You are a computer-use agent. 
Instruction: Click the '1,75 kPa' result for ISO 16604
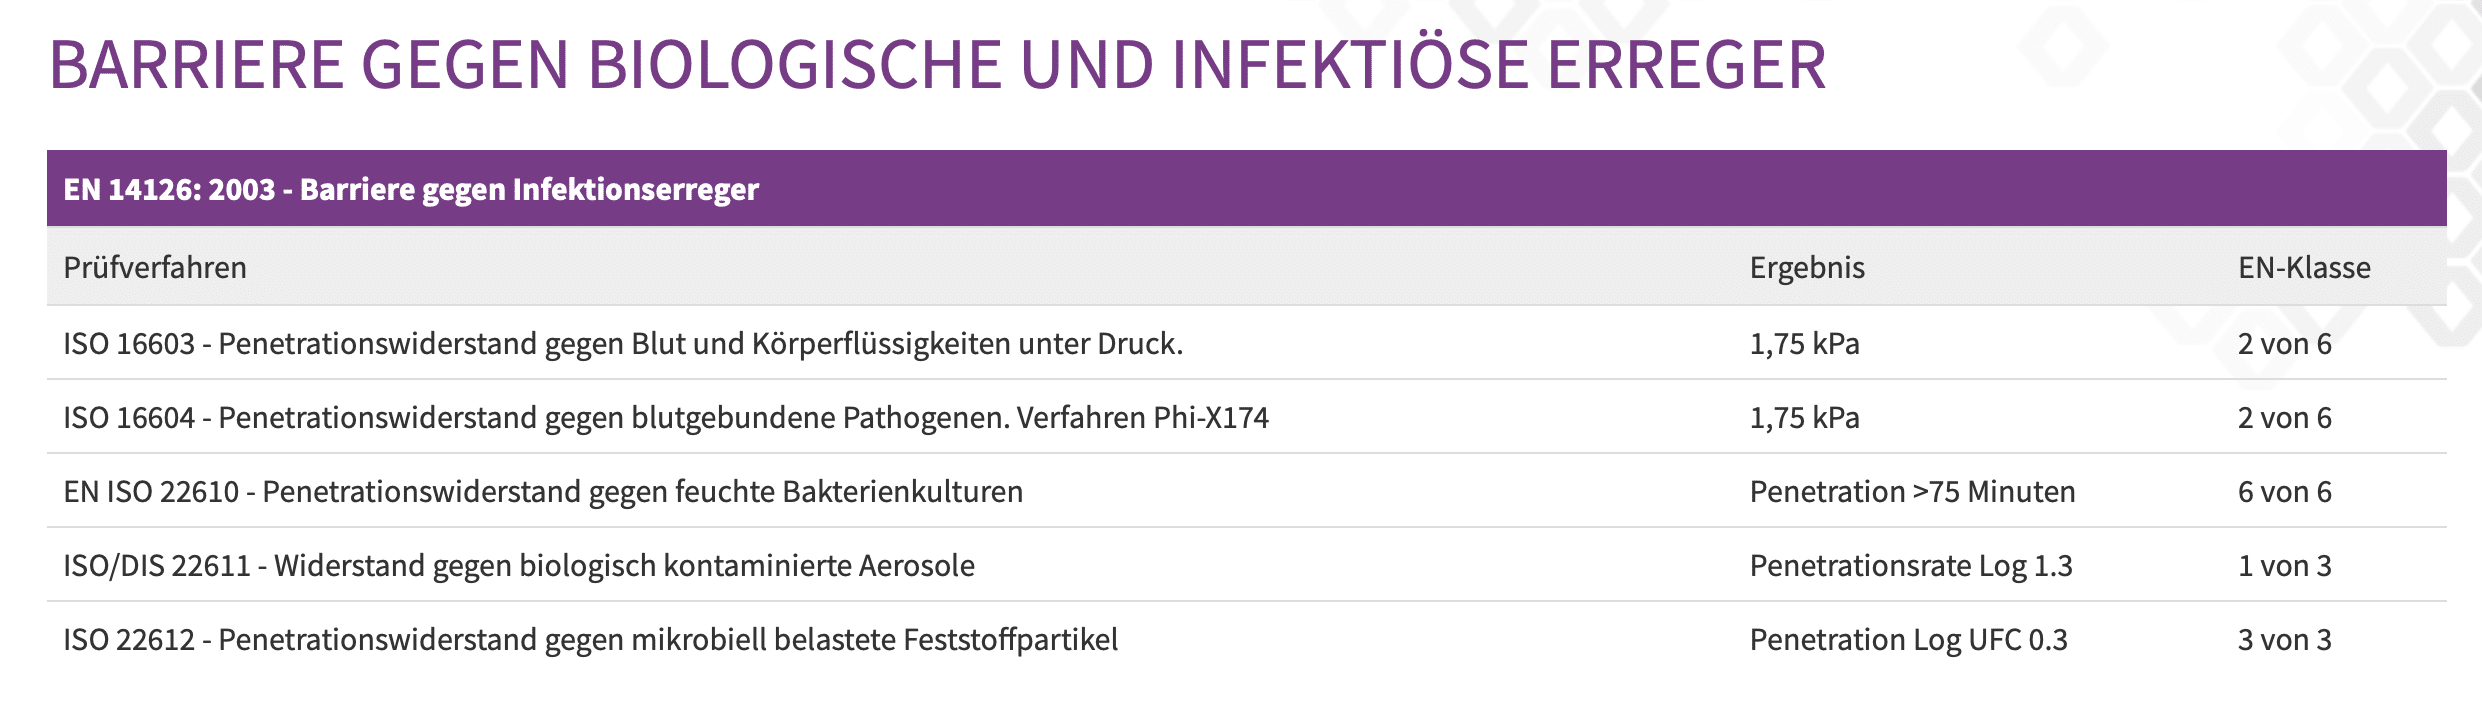coord(1804,418)
